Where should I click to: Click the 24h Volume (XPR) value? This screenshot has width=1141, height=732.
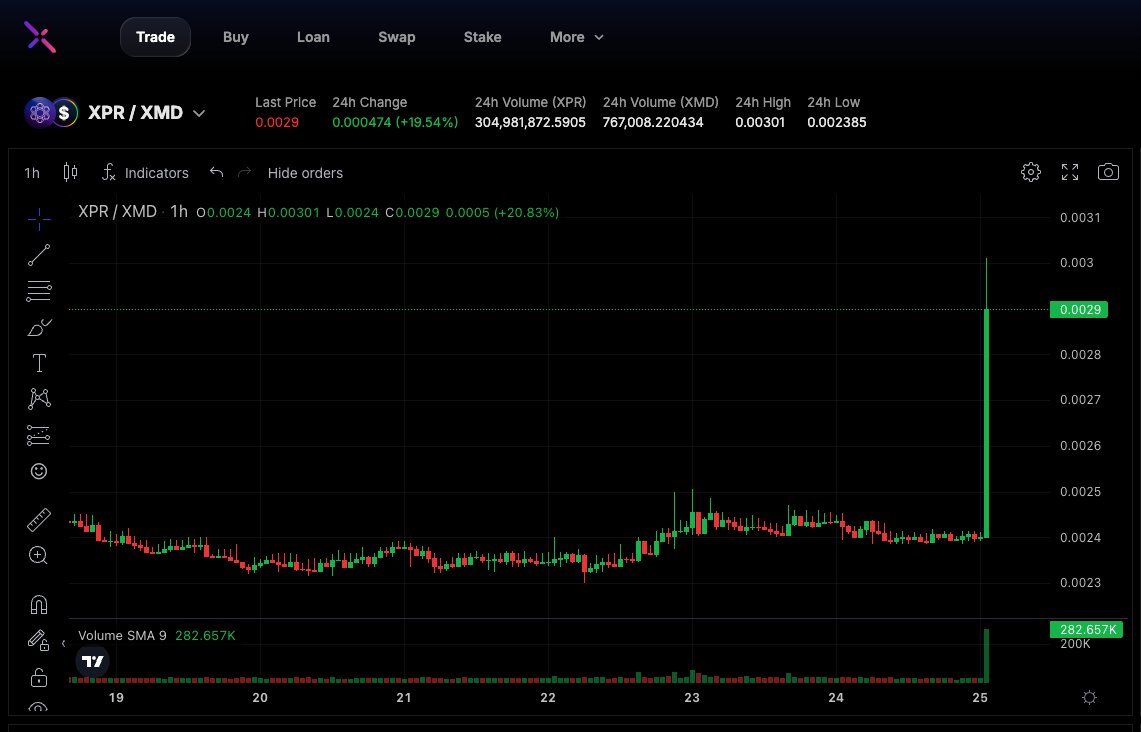coord(530,122)
